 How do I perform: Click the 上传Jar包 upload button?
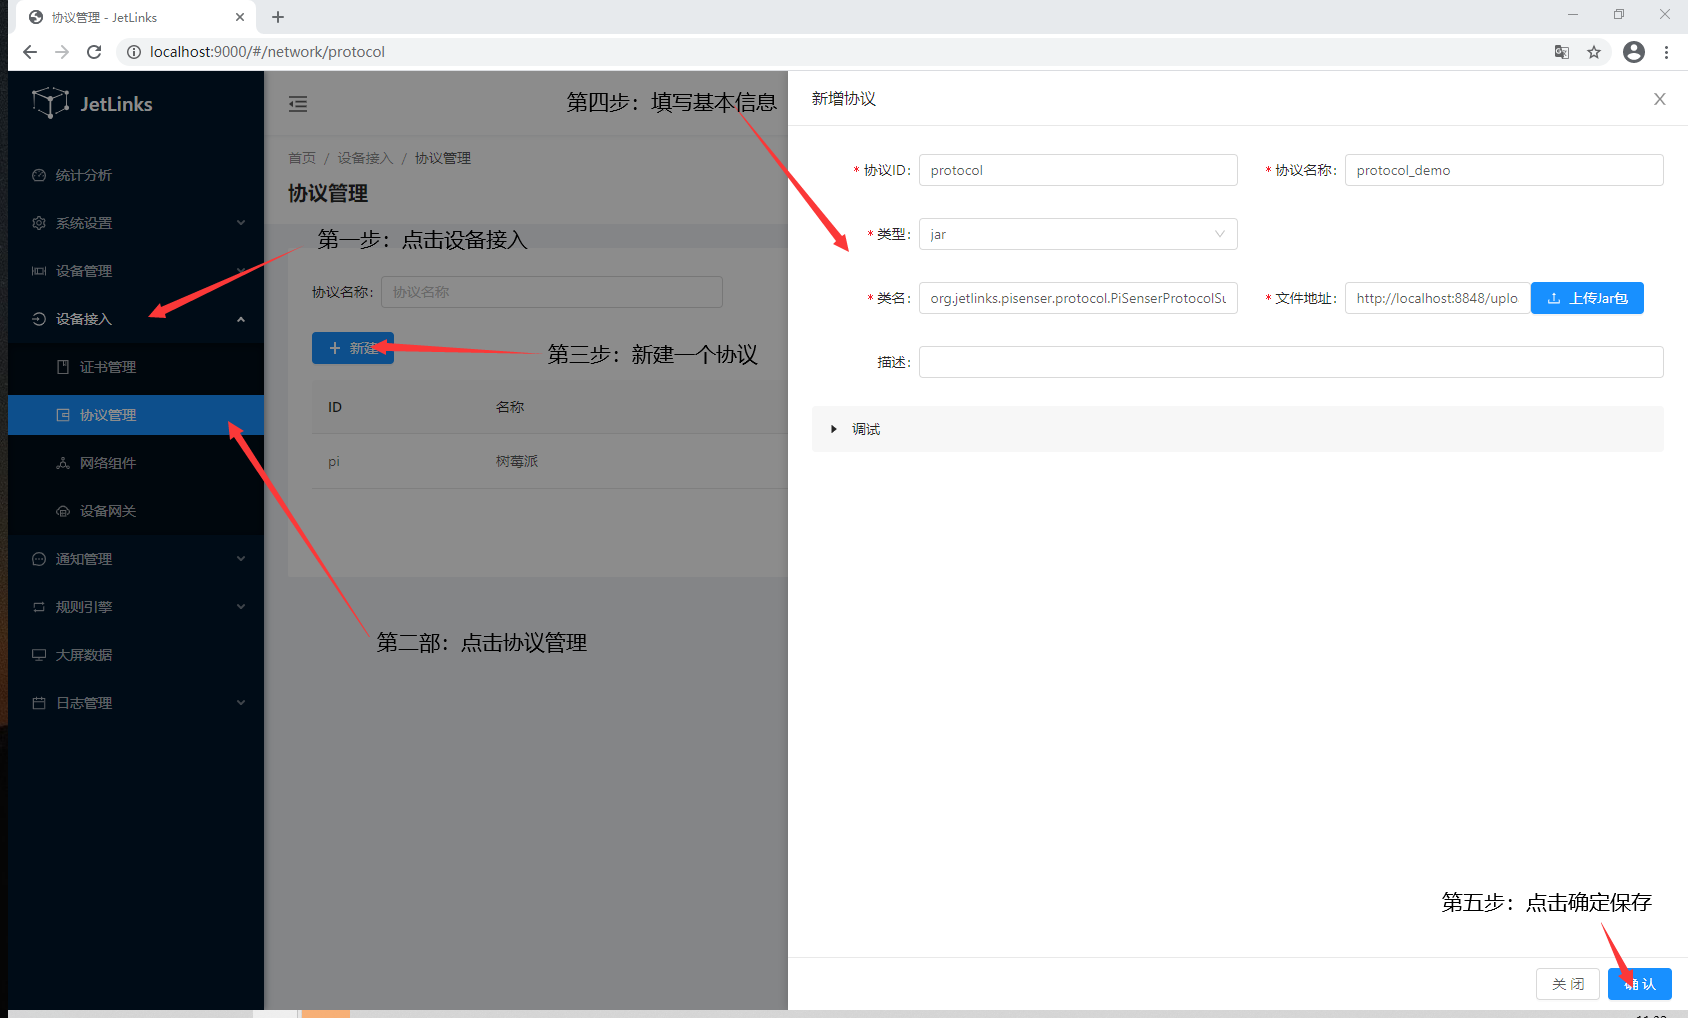1587,298
